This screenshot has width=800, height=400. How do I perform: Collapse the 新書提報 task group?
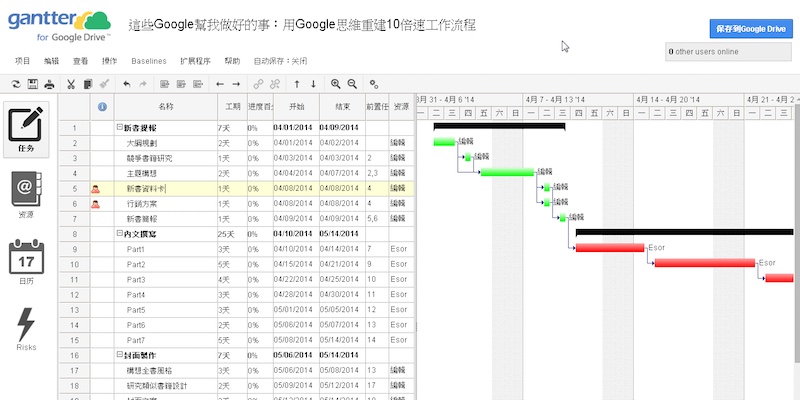tap(119, 128)
